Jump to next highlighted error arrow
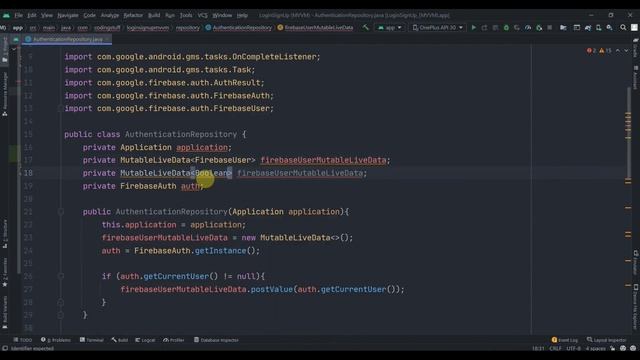Image resolution: width=640 pixels, height=360 pixels. [x=626, y=51]
